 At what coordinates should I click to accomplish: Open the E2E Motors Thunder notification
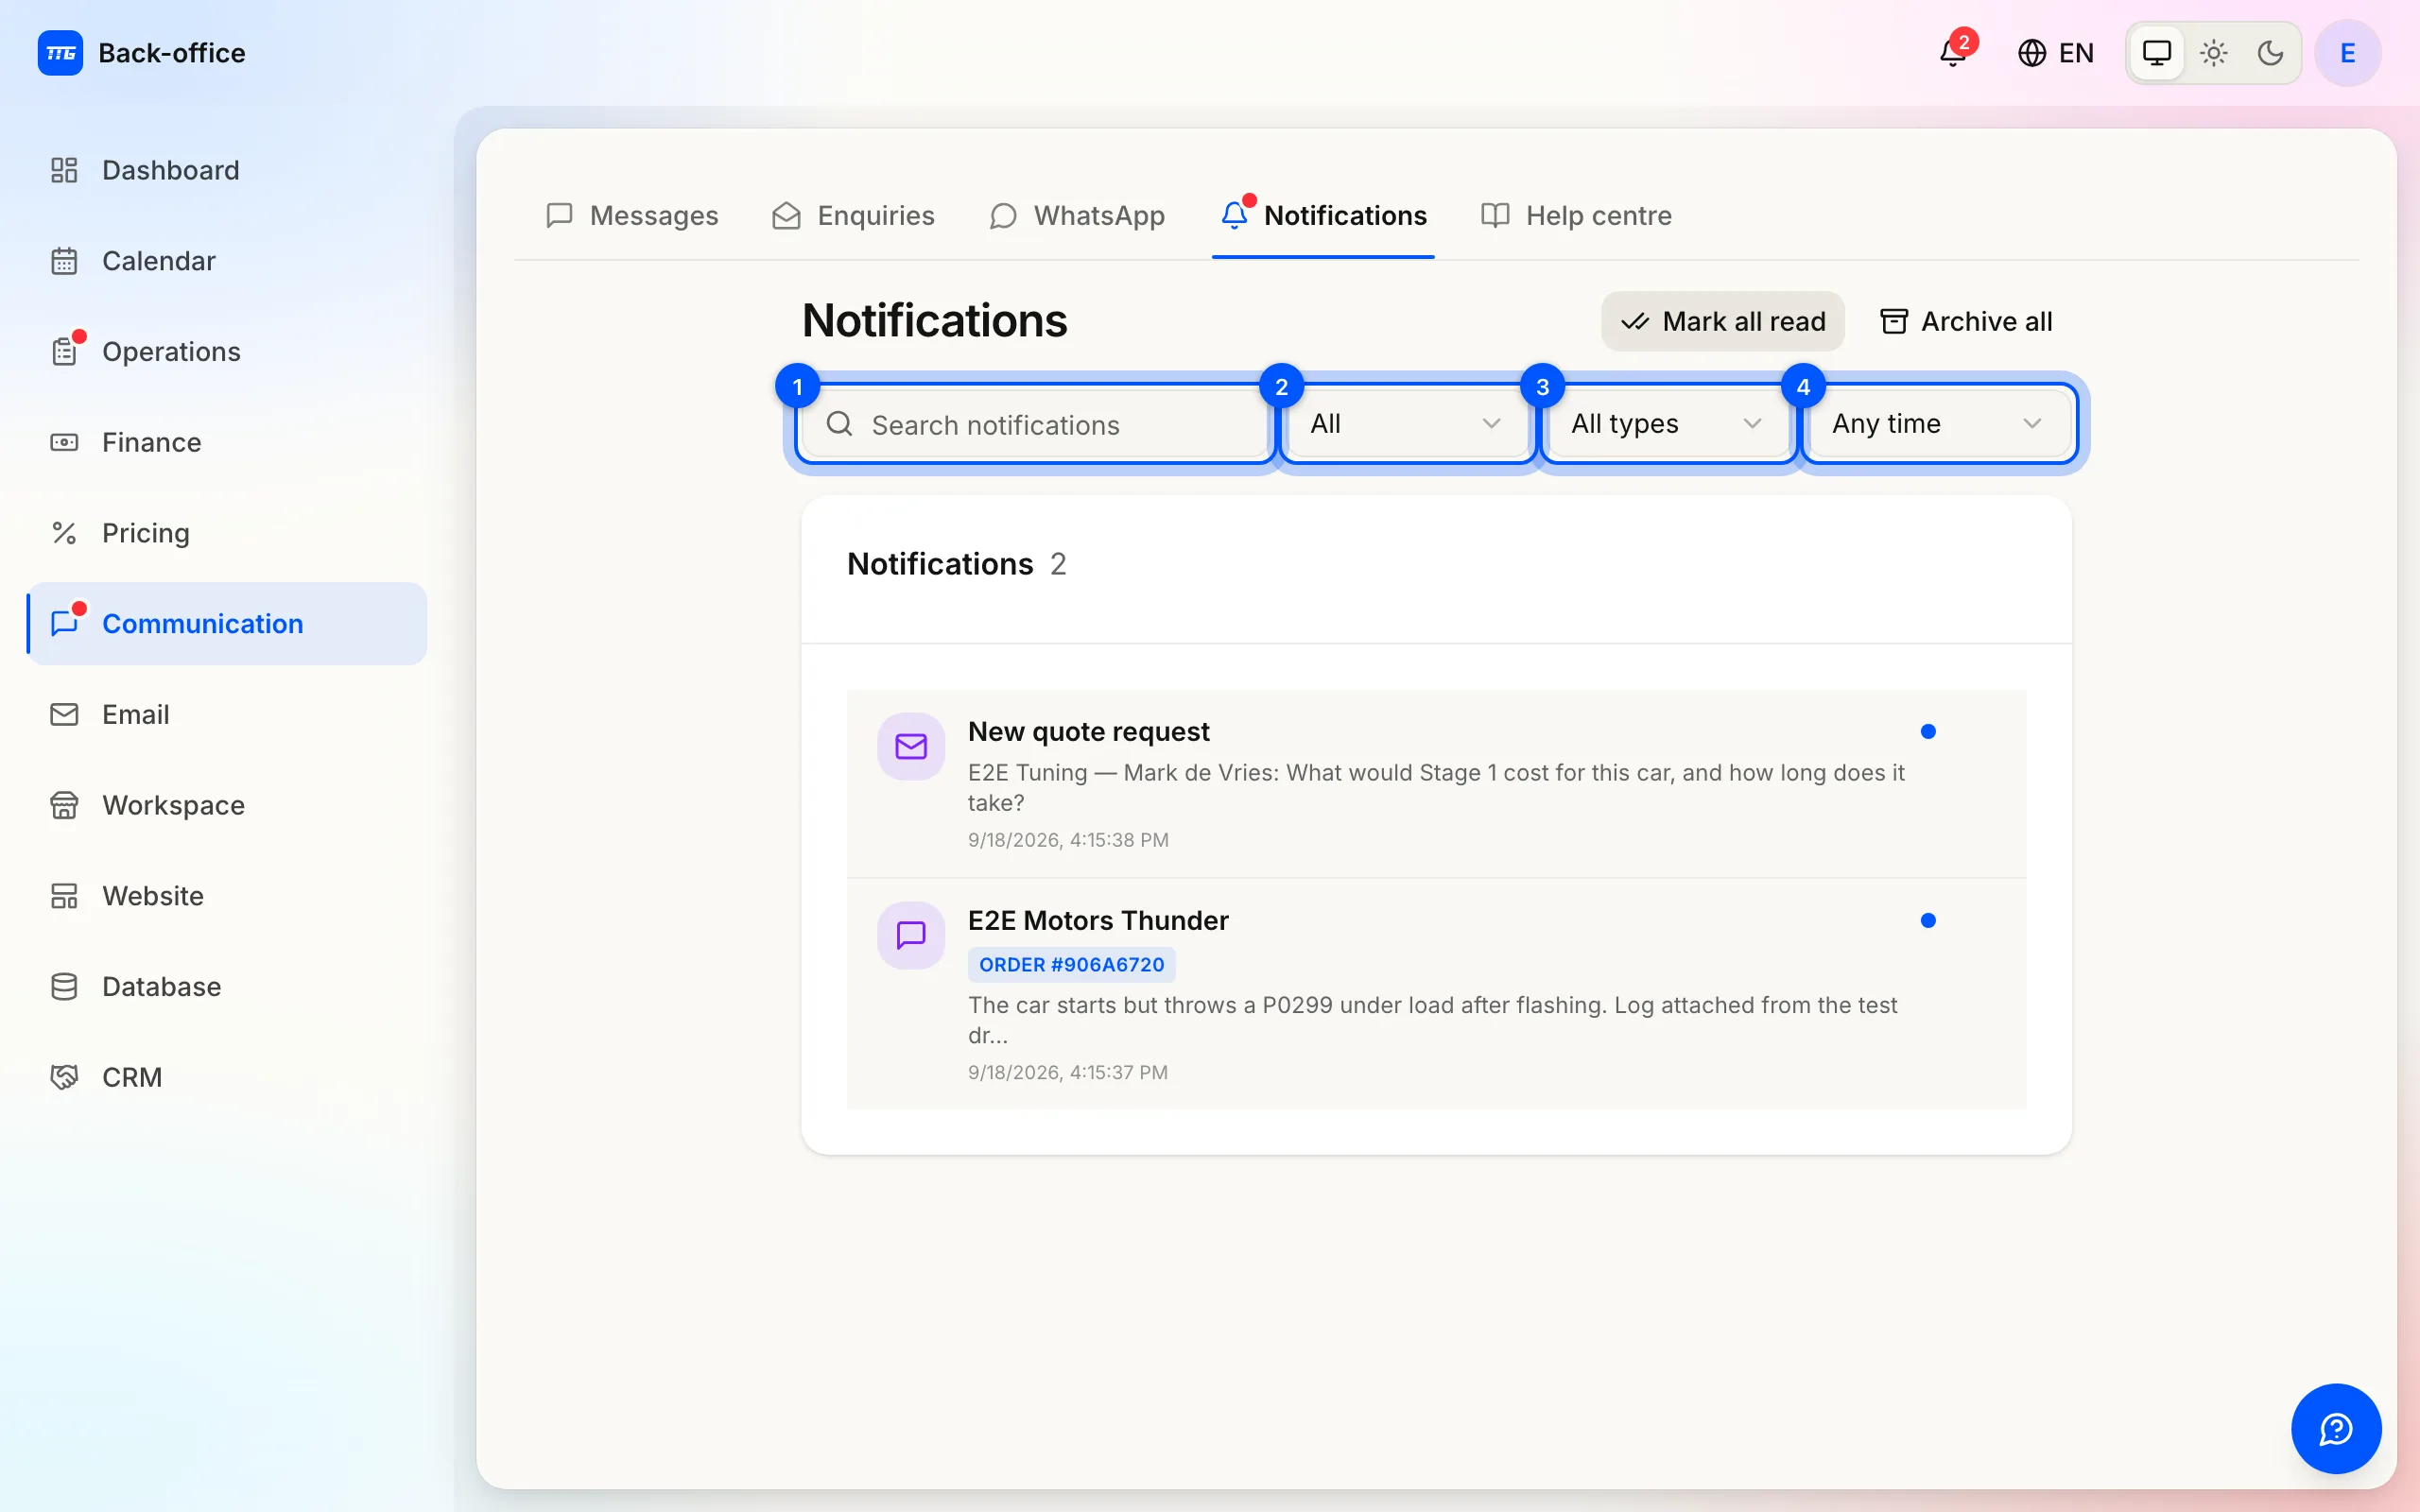coord(1436,994)
